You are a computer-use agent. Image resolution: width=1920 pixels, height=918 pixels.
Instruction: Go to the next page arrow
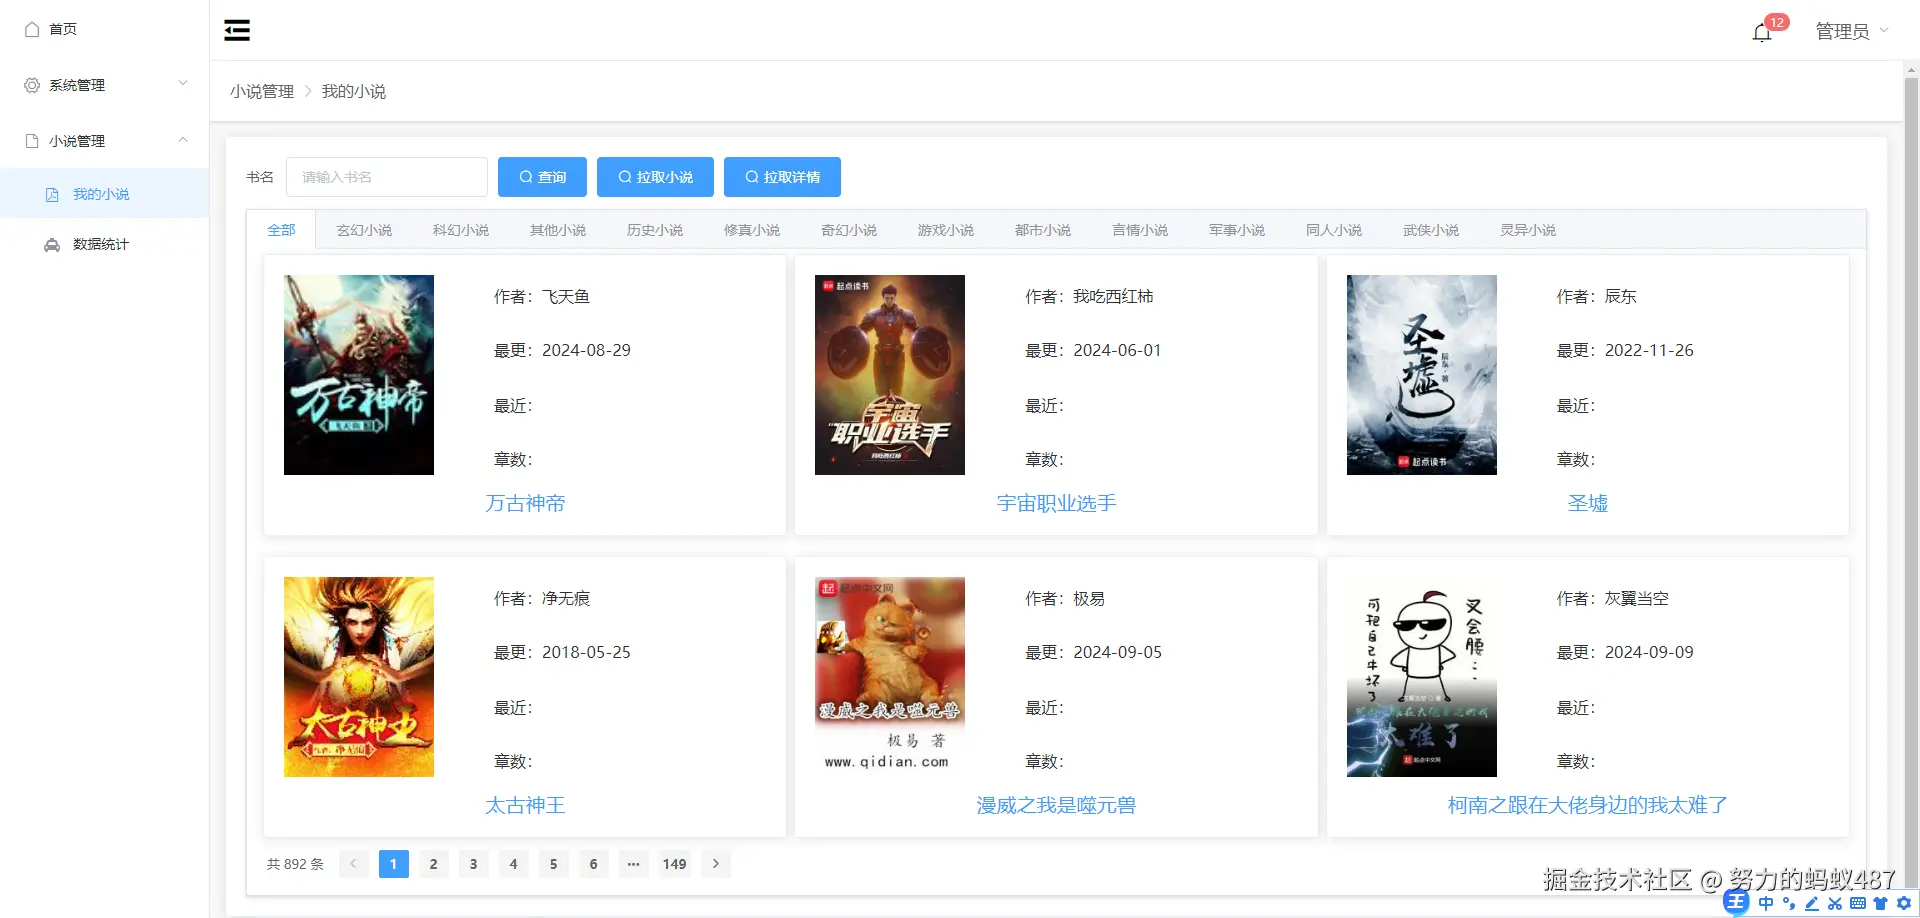point(716,864)
